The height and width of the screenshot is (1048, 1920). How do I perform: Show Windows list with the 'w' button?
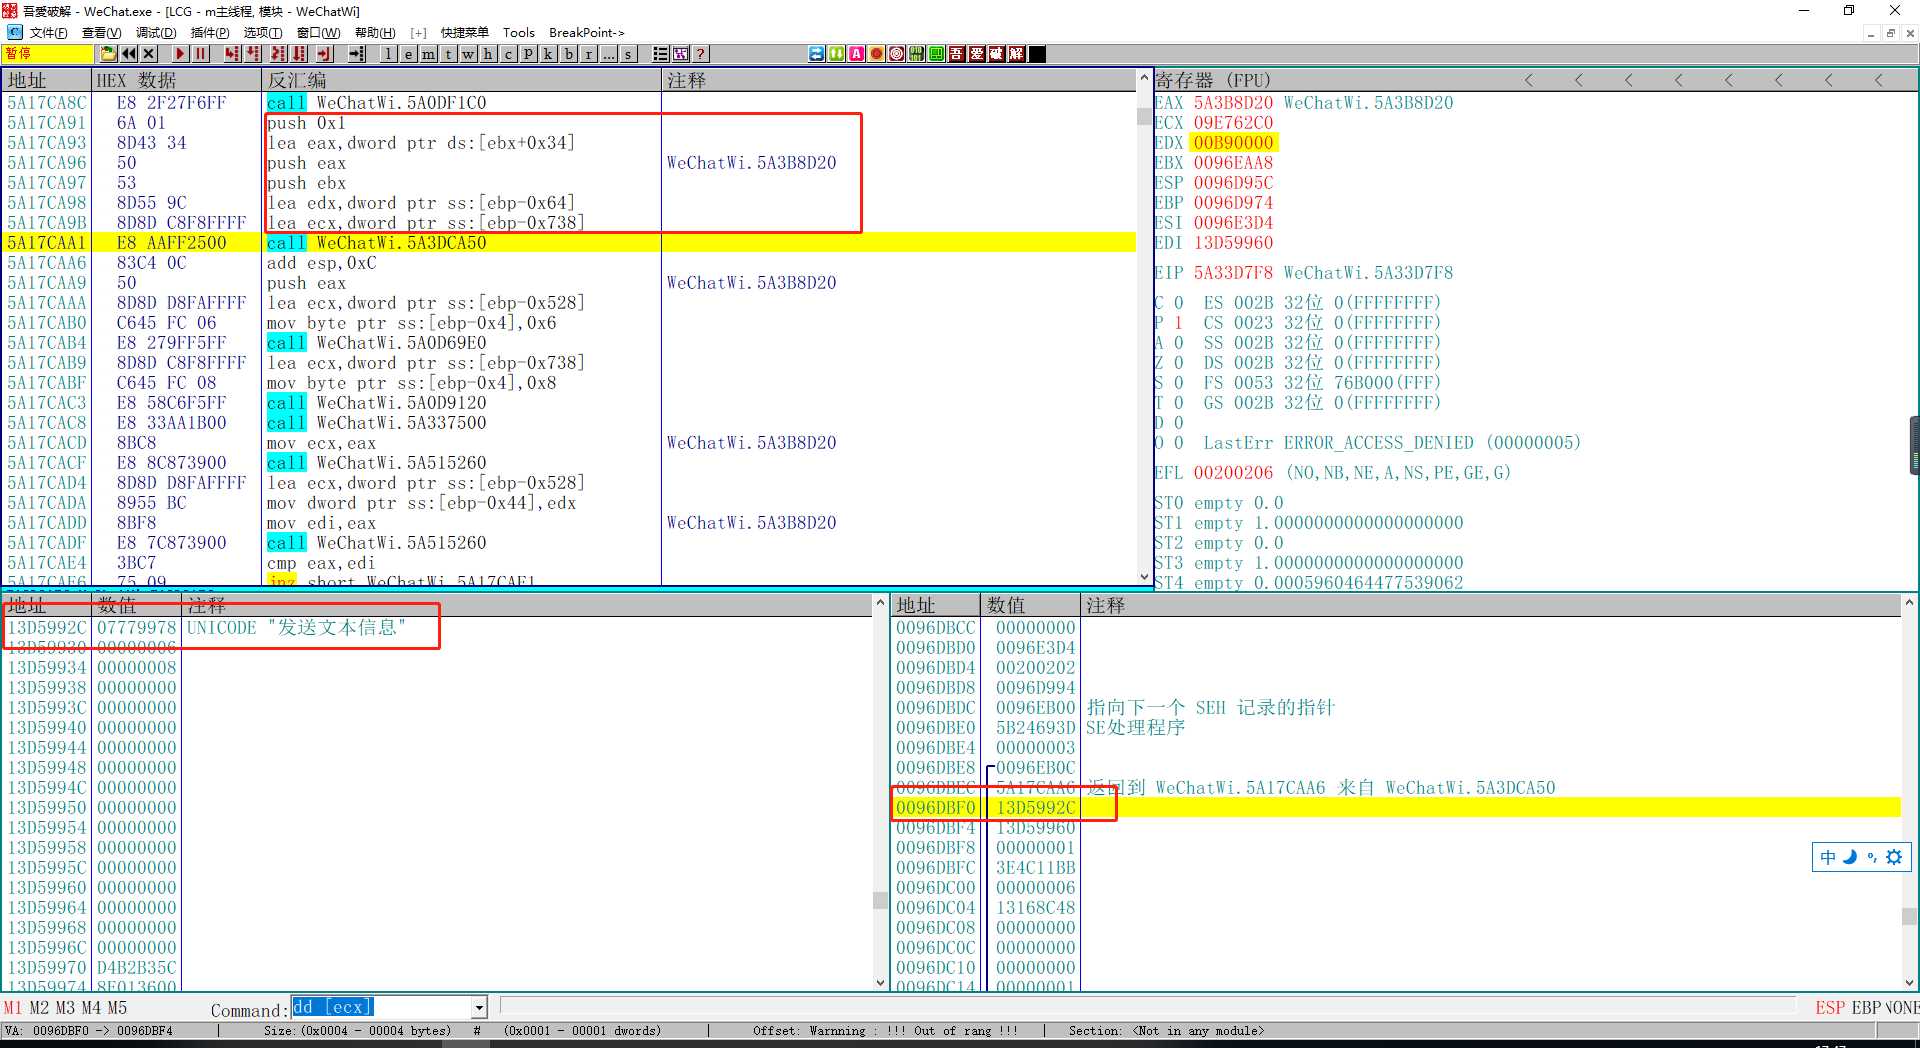coord(468,54)
